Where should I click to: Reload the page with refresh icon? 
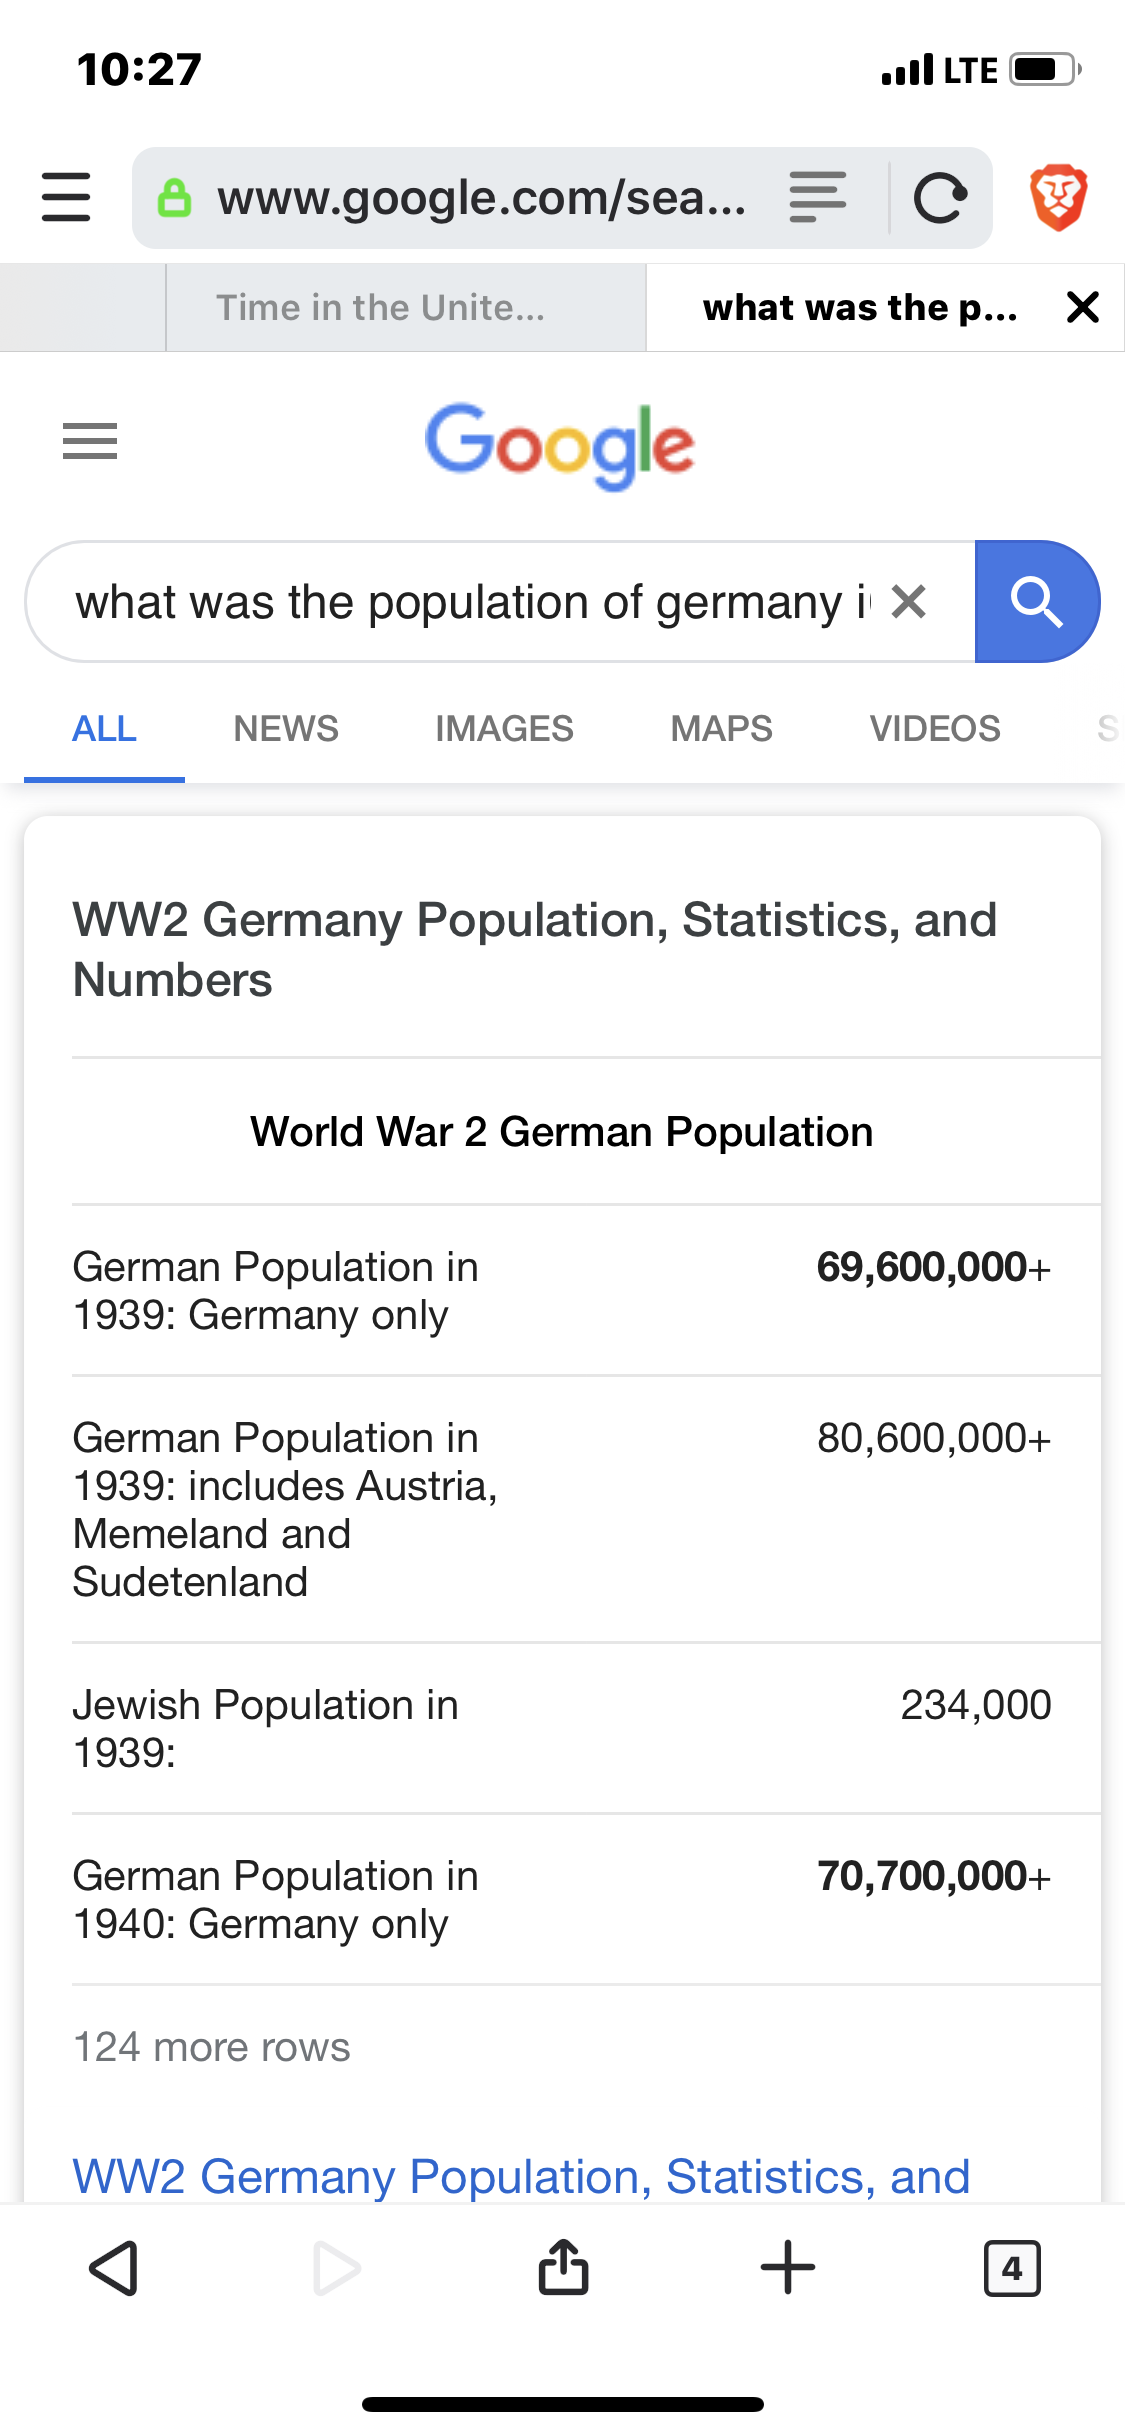click(x=940, y=197)
